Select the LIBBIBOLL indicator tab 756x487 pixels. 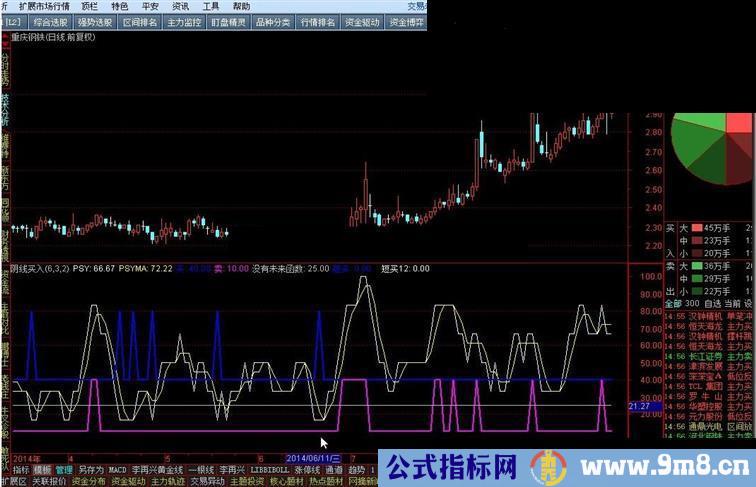[x=269, y=468]
